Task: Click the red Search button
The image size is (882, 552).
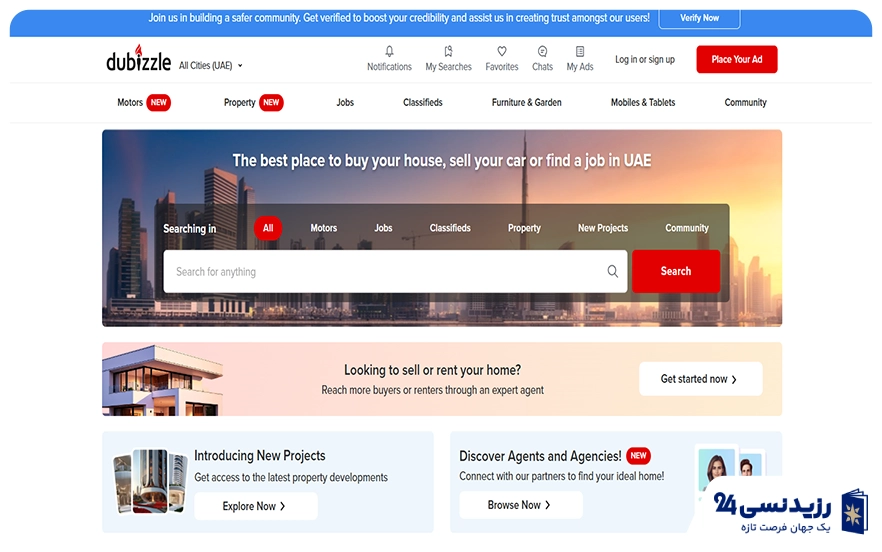Action: [675, 271]
